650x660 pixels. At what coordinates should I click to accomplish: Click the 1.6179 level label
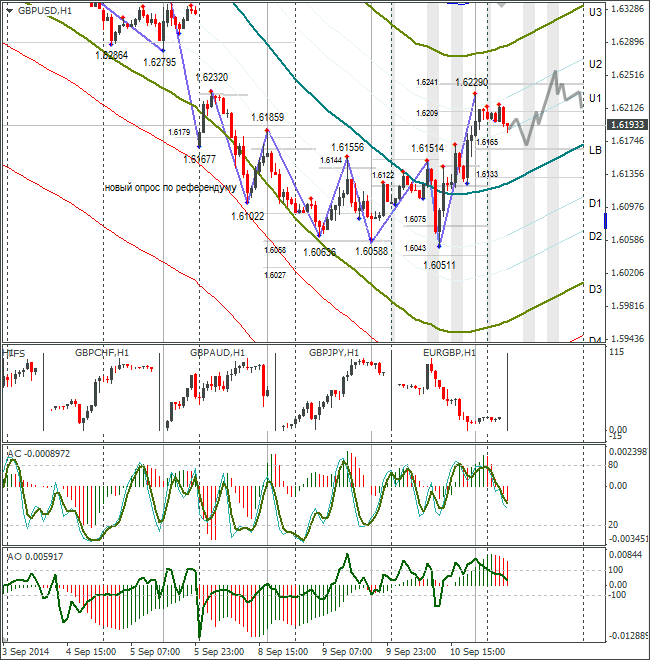(x=179, y=133)
